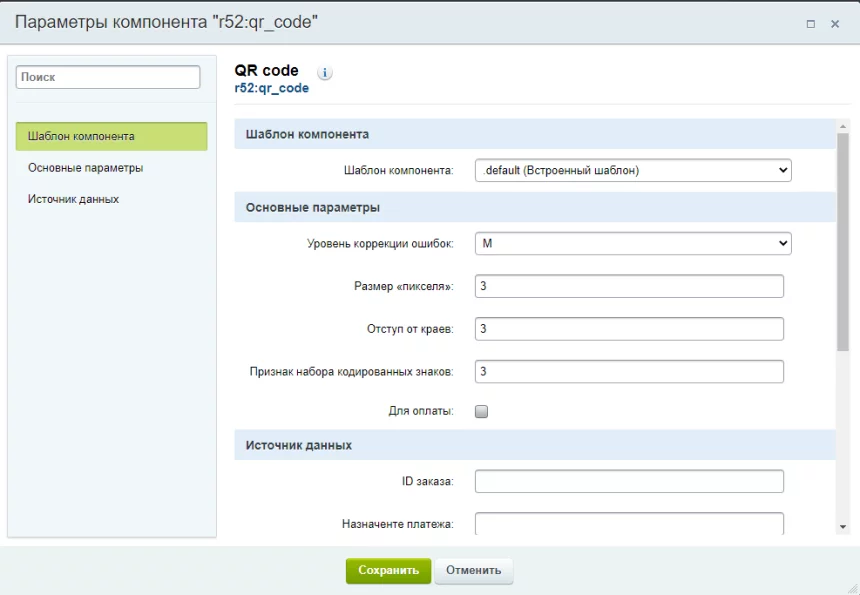Image resolution: width=860 pixels, height=595 pixels.
Task: Click the «ID заказа» input field
Action: 628,482
